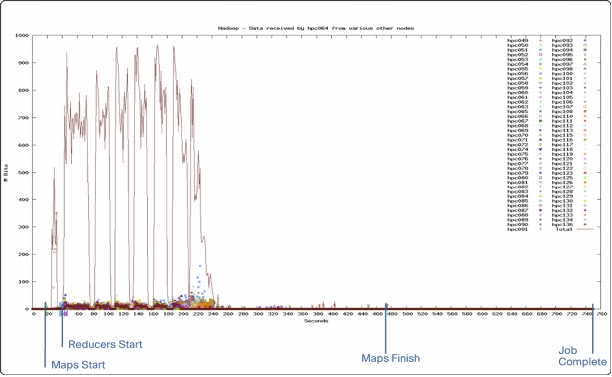Click the hpc091 legend label

point(518,229)
